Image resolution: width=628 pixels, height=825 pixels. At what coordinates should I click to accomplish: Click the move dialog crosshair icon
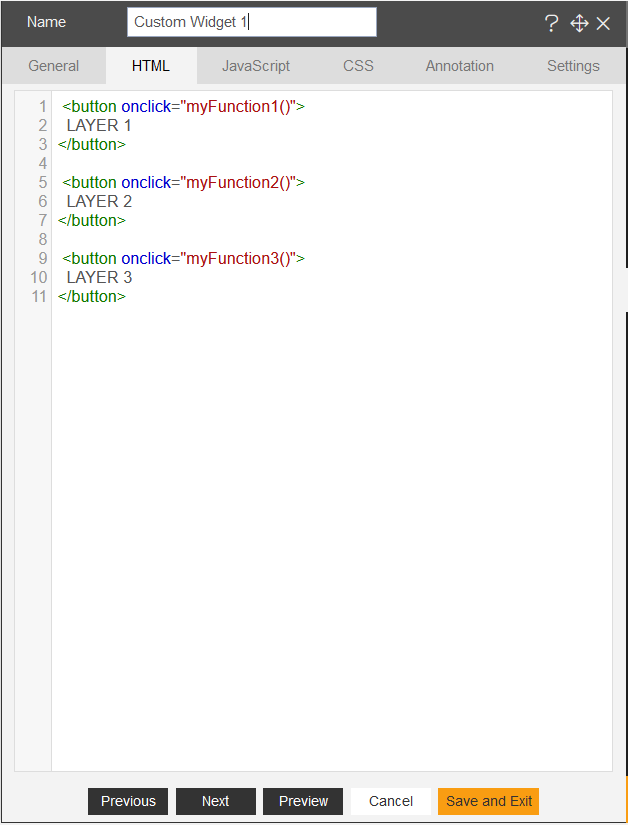pos(579,23)
